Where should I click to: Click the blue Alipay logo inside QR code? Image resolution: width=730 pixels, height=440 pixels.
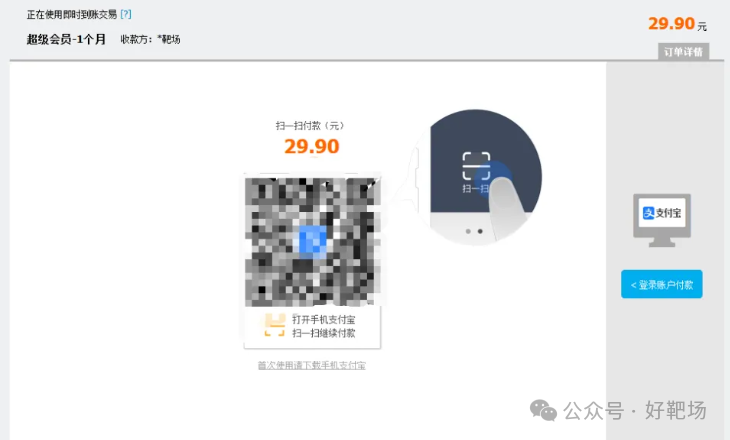tap(312, 241)
